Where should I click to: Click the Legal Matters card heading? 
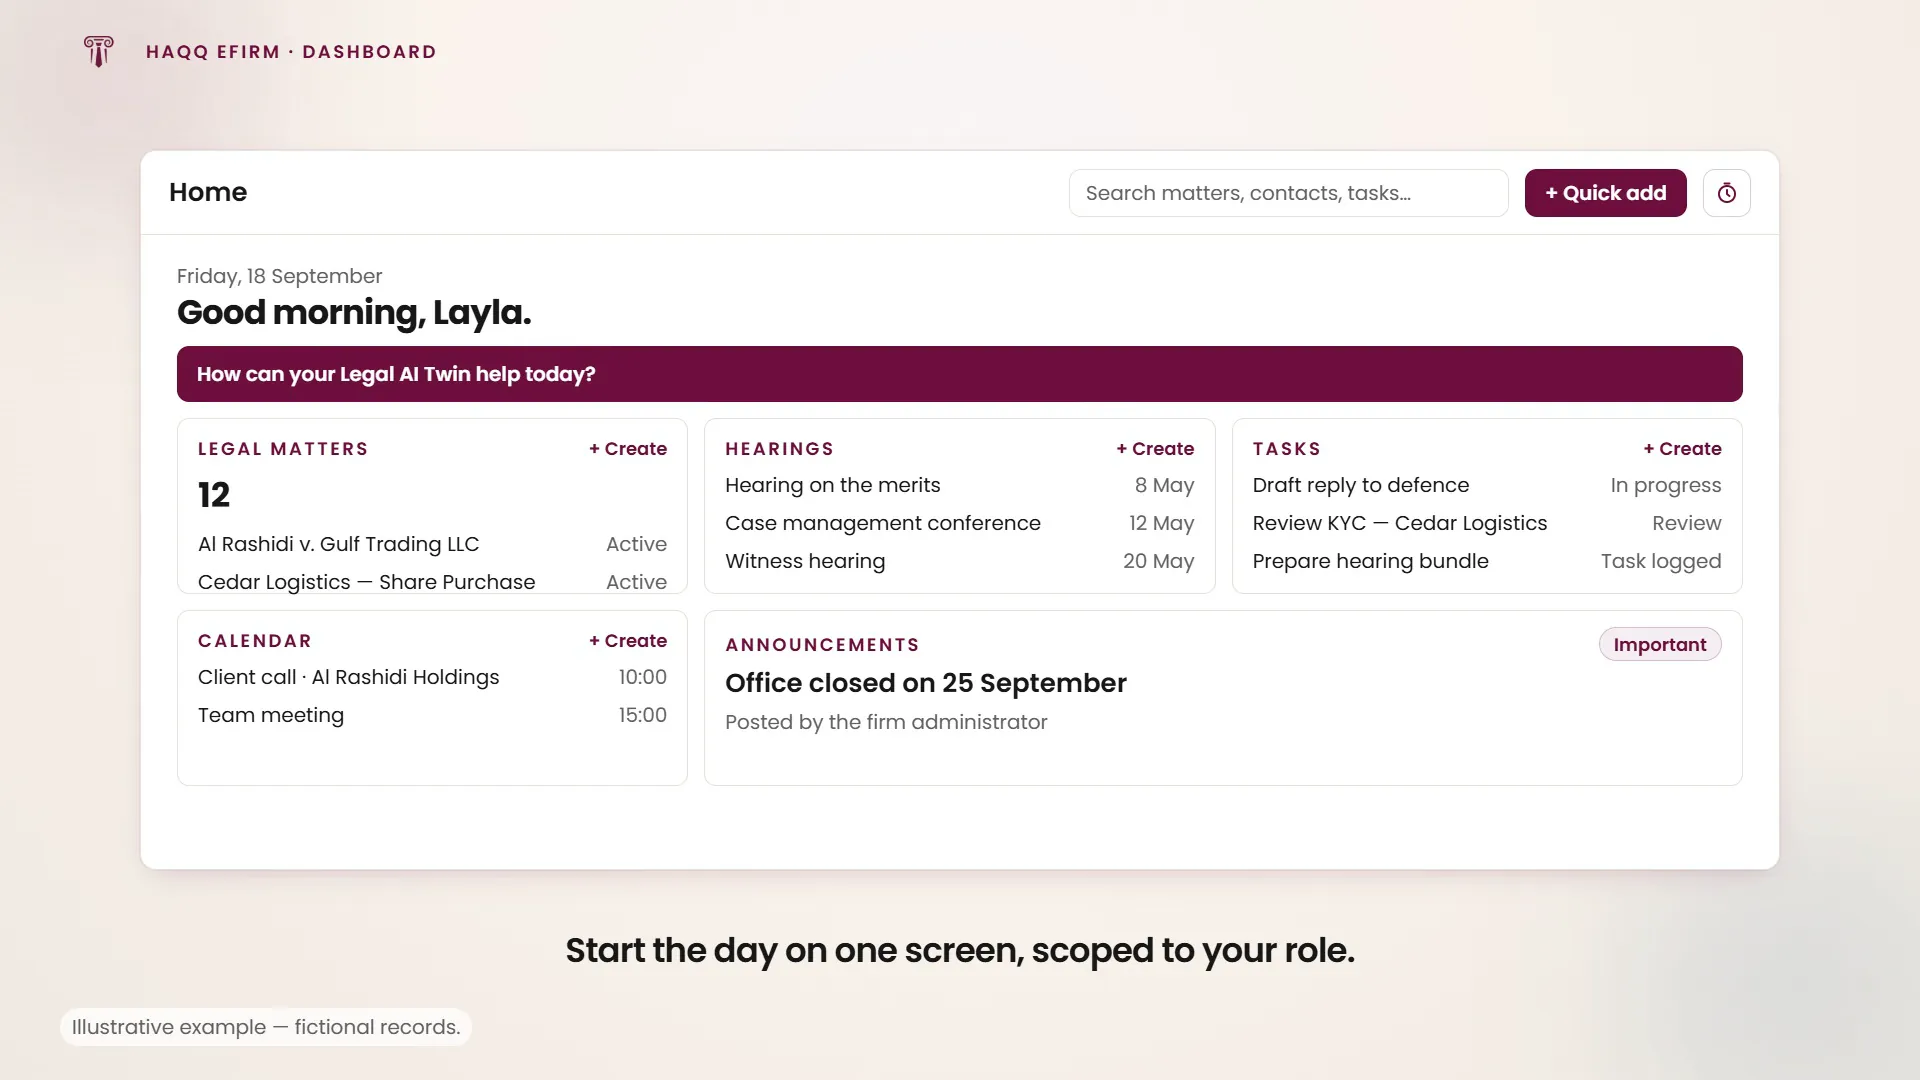pyautogui.click(x=283, y=449)
